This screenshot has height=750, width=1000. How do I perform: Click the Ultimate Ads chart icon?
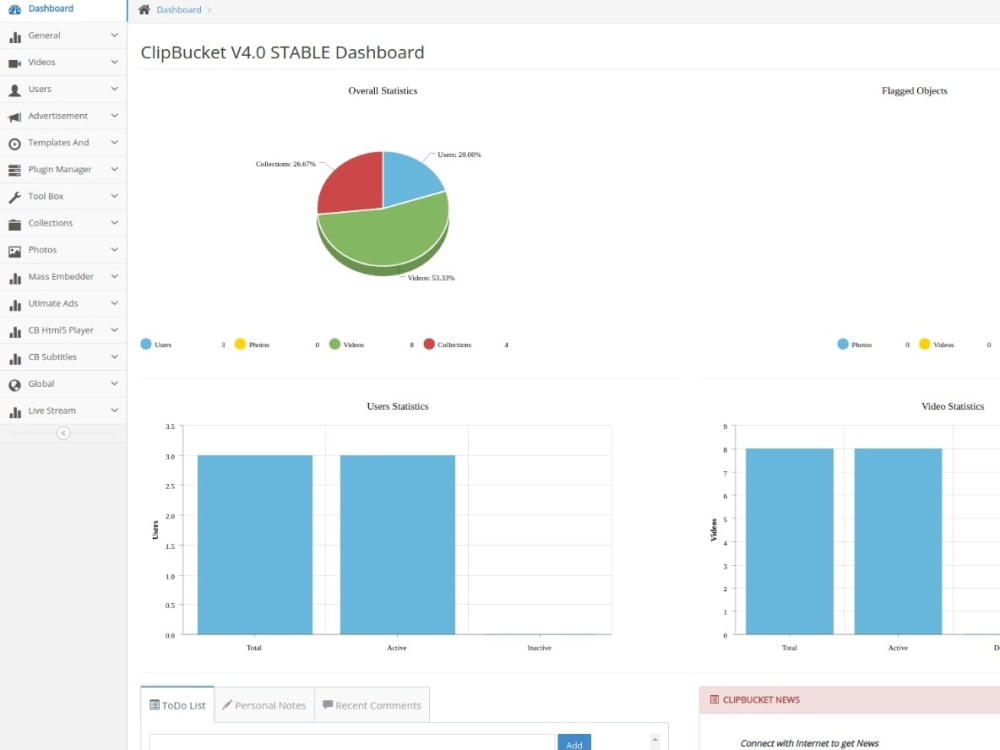click(x=15, y=305)
